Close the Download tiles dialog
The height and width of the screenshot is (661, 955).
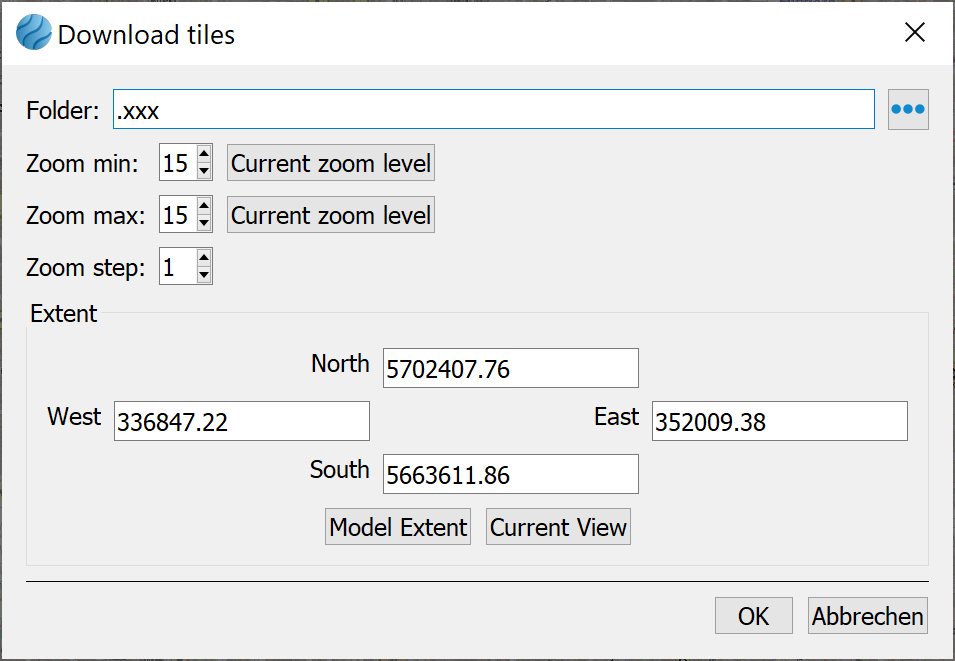point(914,33)
